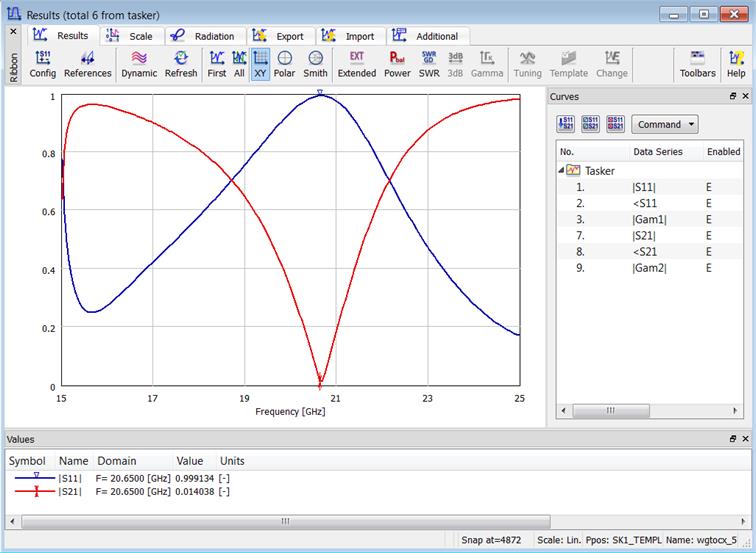756x553 pixels.
Task: Open Help
Action: pyautogui.click(x=736, y=65)
